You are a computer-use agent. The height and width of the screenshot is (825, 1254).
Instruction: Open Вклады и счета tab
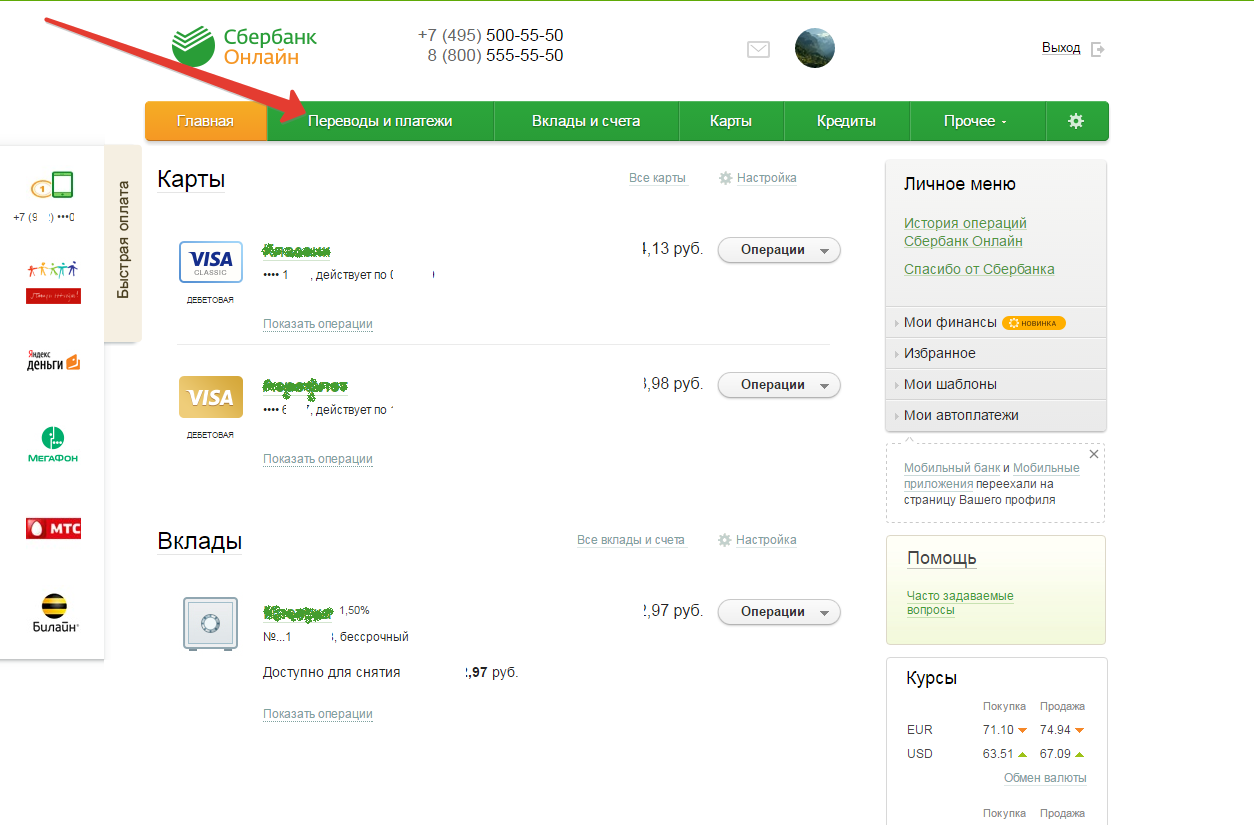586,121
